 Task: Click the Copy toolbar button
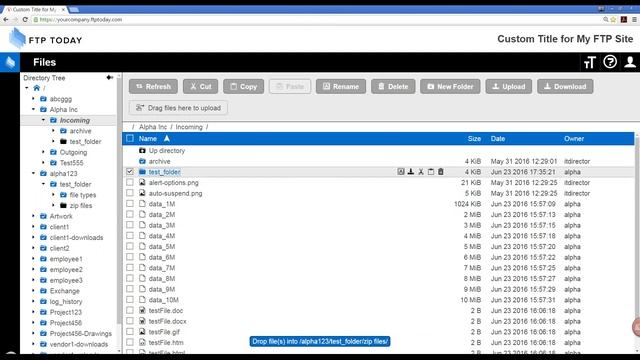pos(244,87)
